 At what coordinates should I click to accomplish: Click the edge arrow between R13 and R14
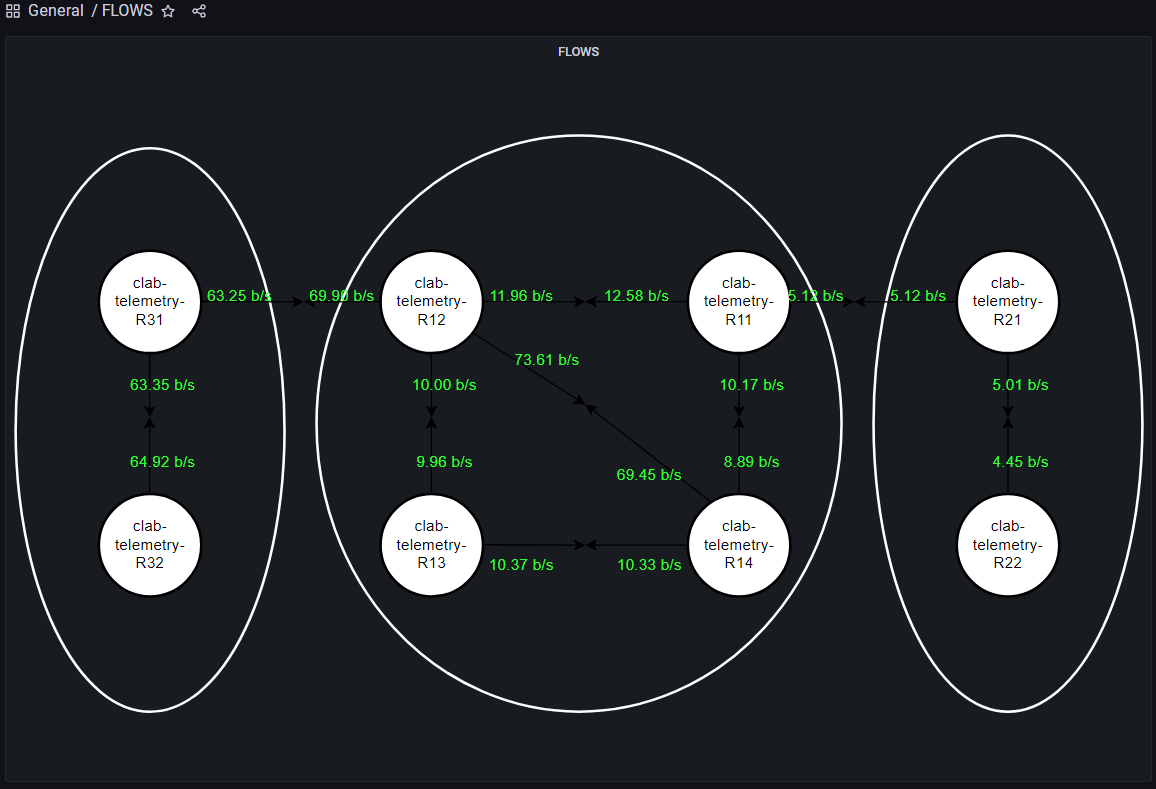click(x=585, y=544)
